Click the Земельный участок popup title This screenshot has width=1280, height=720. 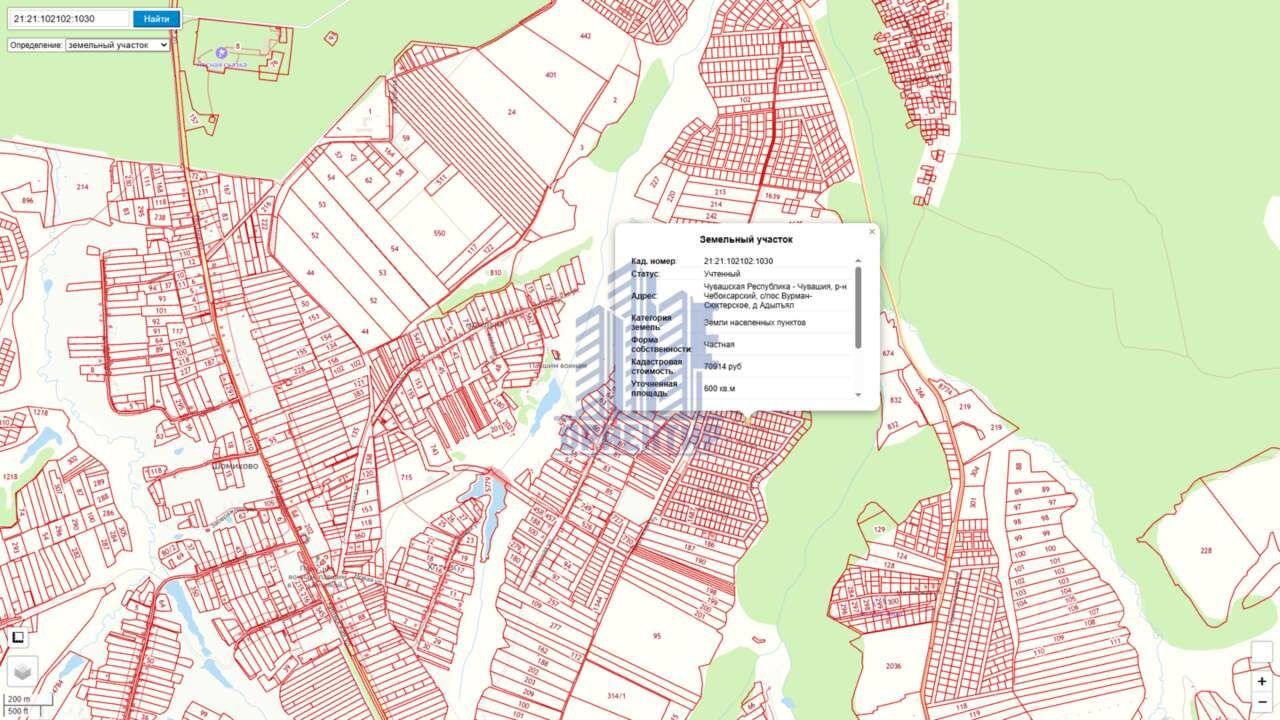coord(746,240)
